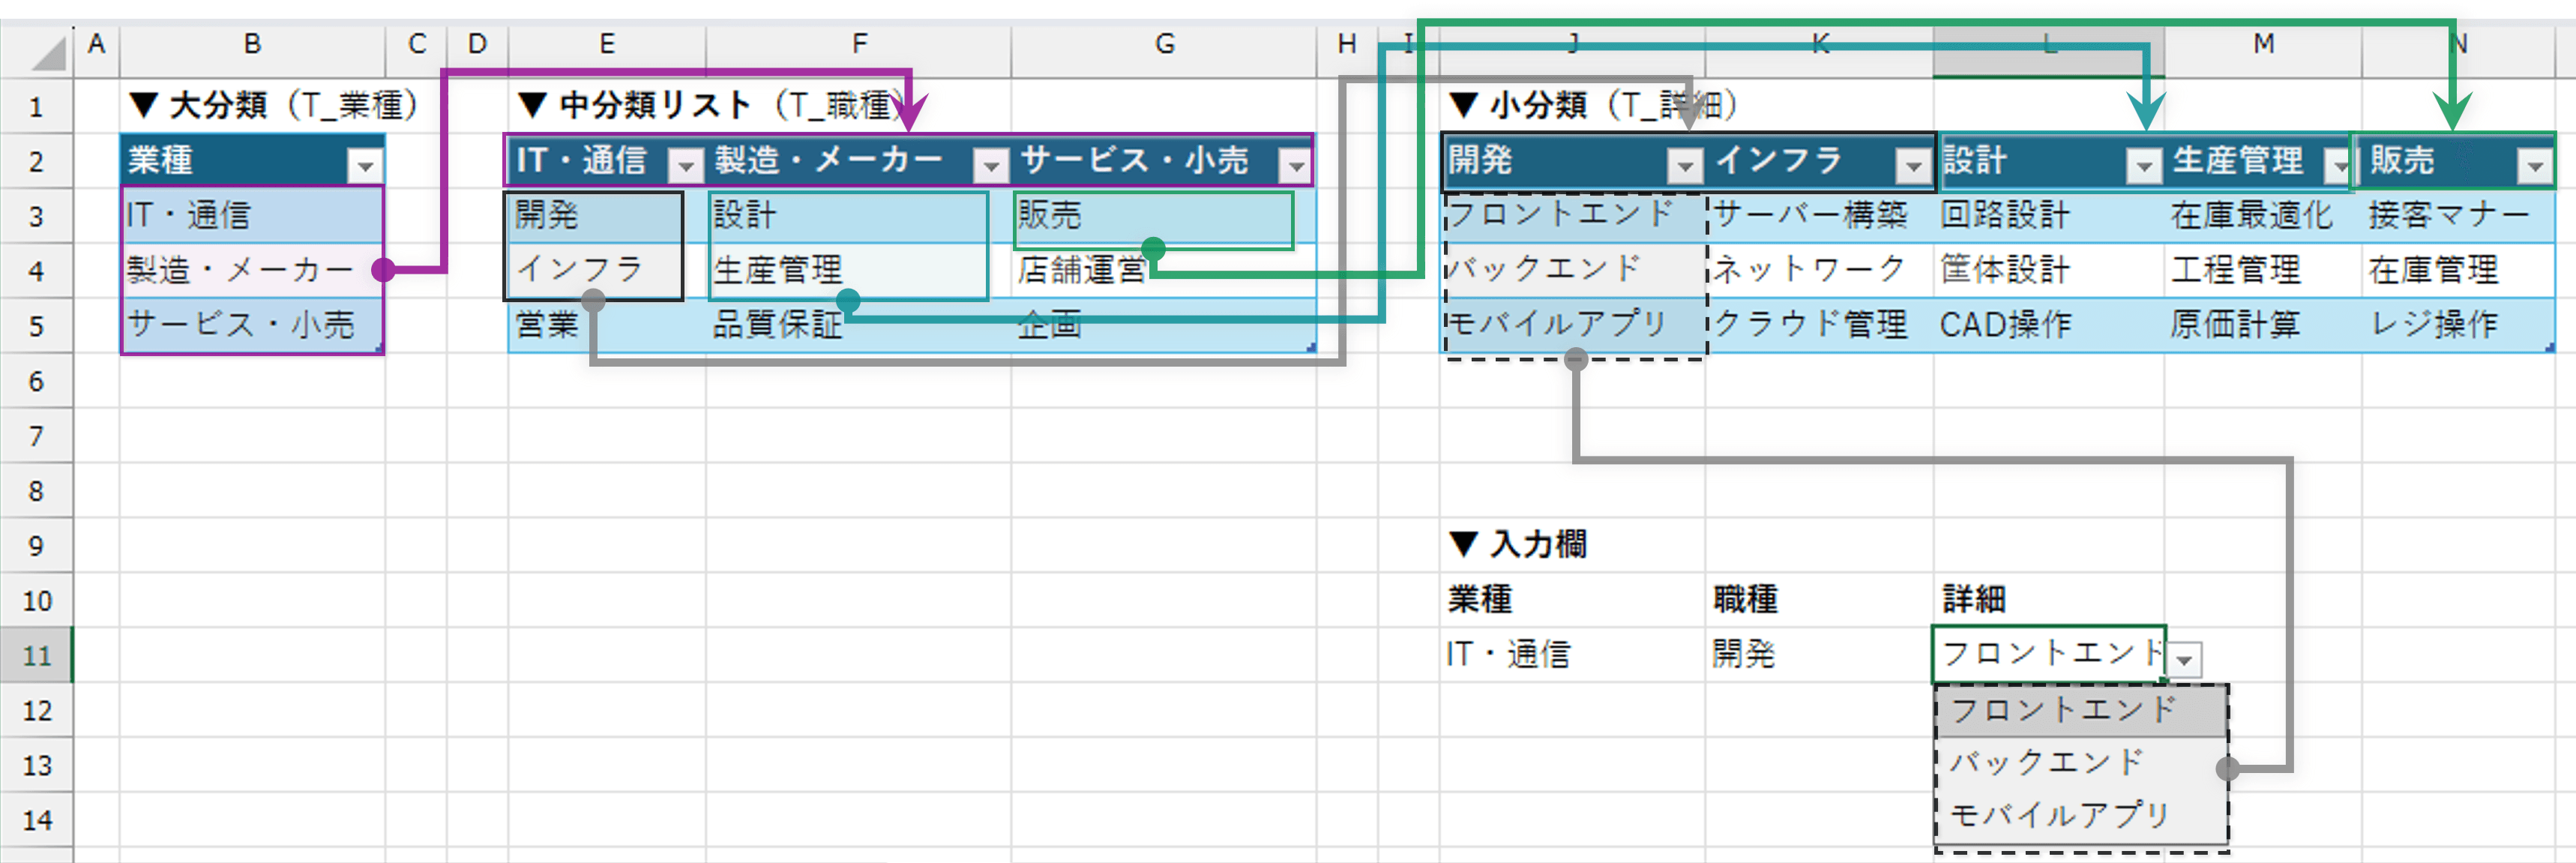Select row 11 header
2576x863 pixels.
pyautogui.click(x=36, y=656)
